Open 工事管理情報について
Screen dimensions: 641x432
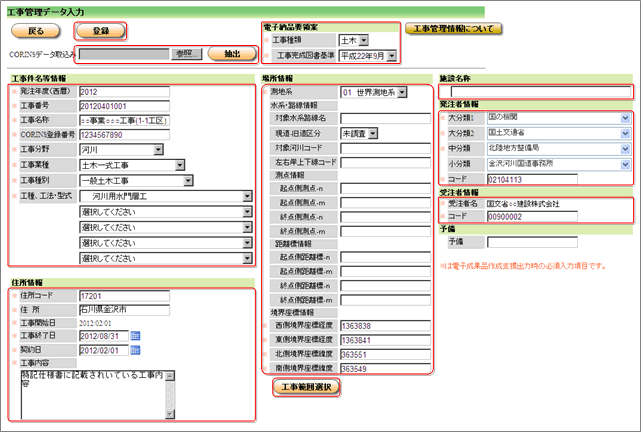[453, 29]
